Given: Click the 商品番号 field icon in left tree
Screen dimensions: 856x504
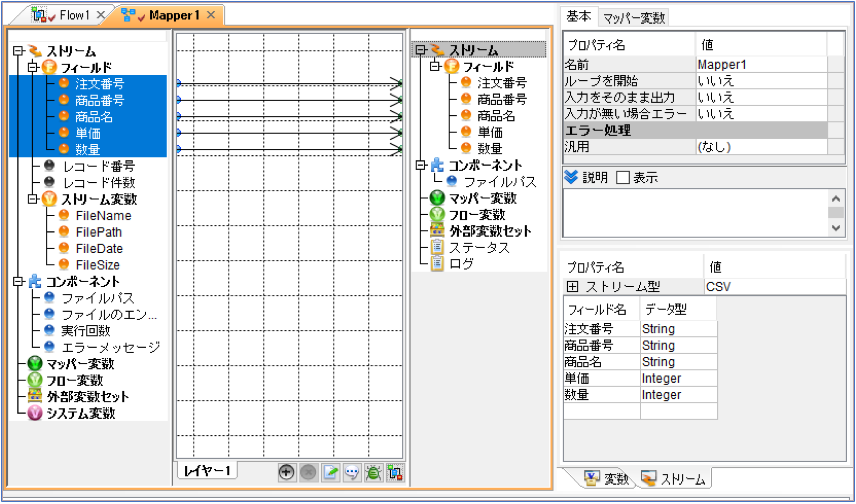Looking at the screenshot, I should click(64, 100).
